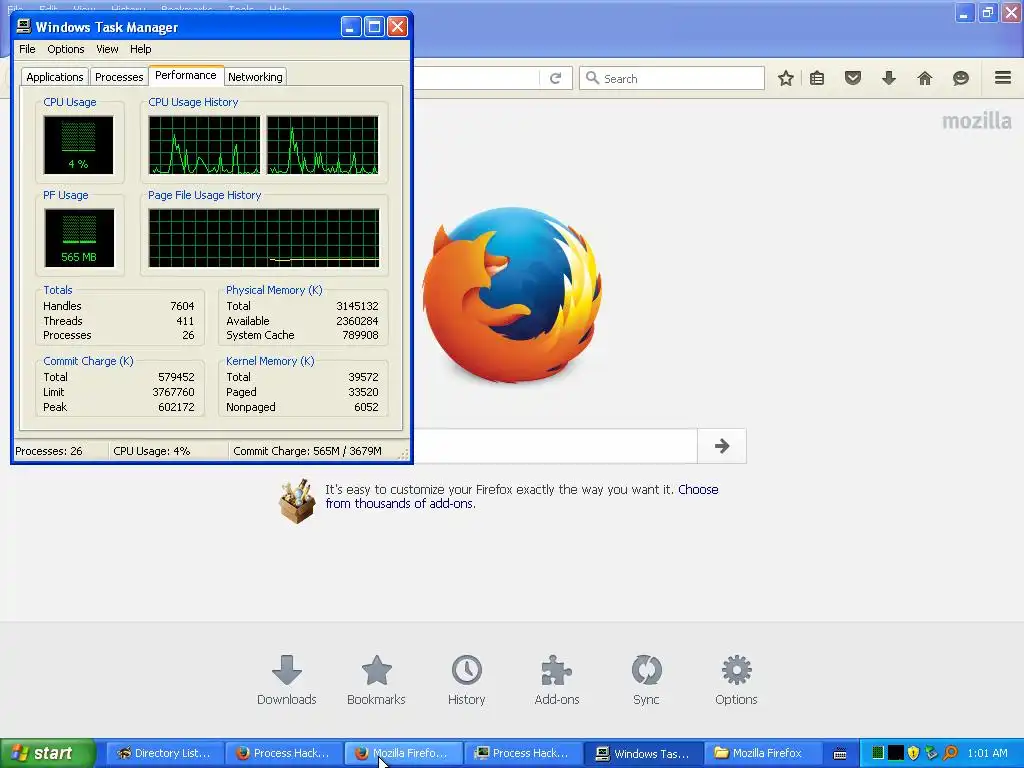The height and width of the screenshot is (768, 1024).
Task: Click the Kernel Memory Paged value 33520
Action: (363, 392)
